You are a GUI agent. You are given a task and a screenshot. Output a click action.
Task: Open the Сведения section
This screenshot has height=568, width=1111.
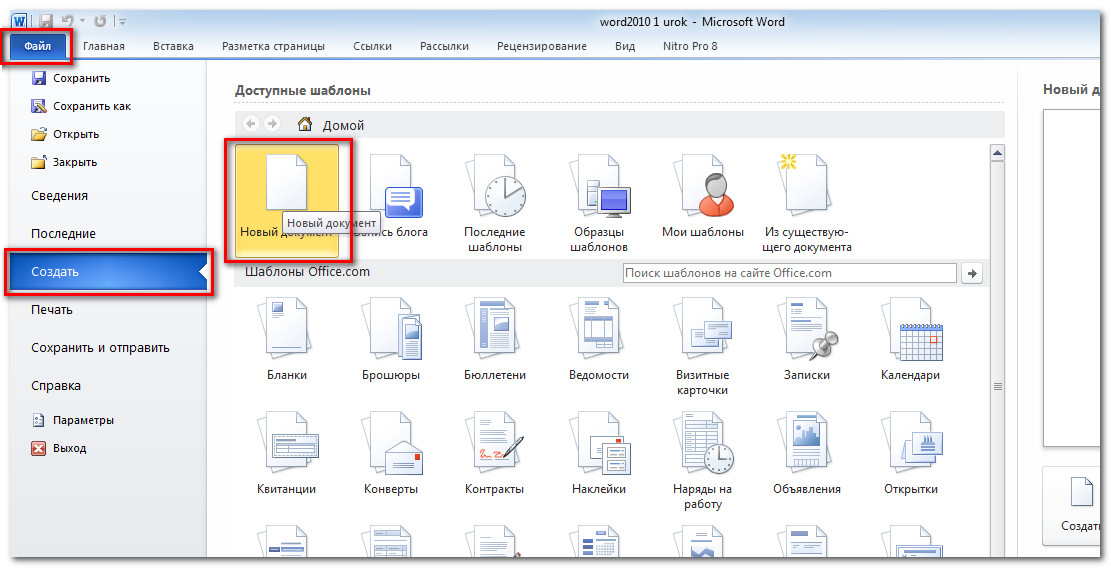click(x=60, y=195)
